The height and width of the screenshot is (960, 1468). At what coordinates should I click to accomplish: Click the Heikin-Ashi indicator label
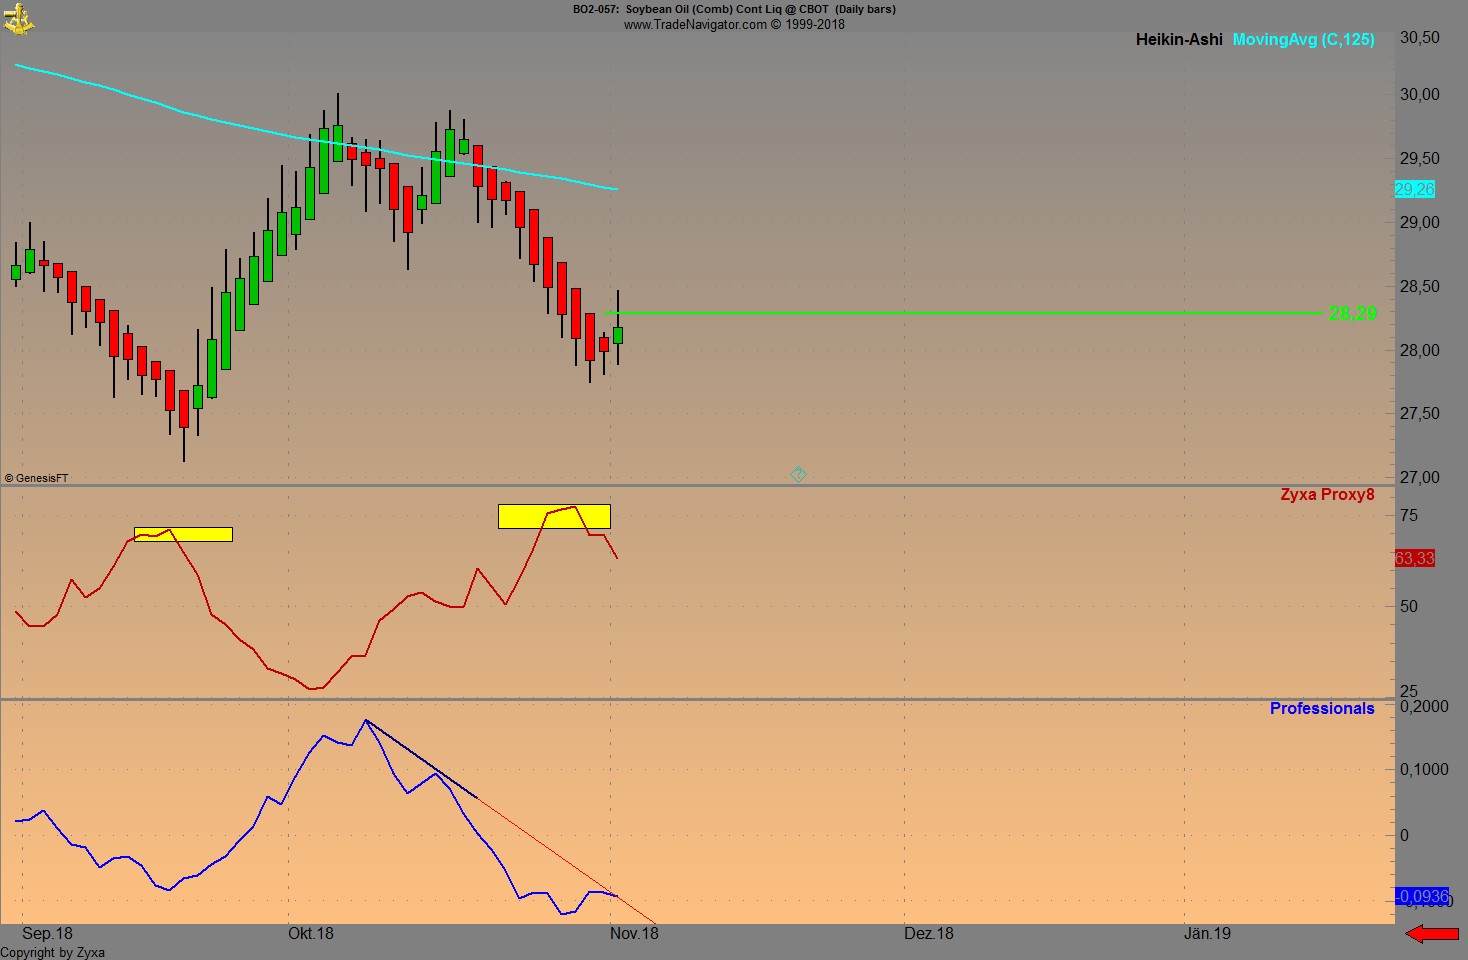pos(1178,39)
